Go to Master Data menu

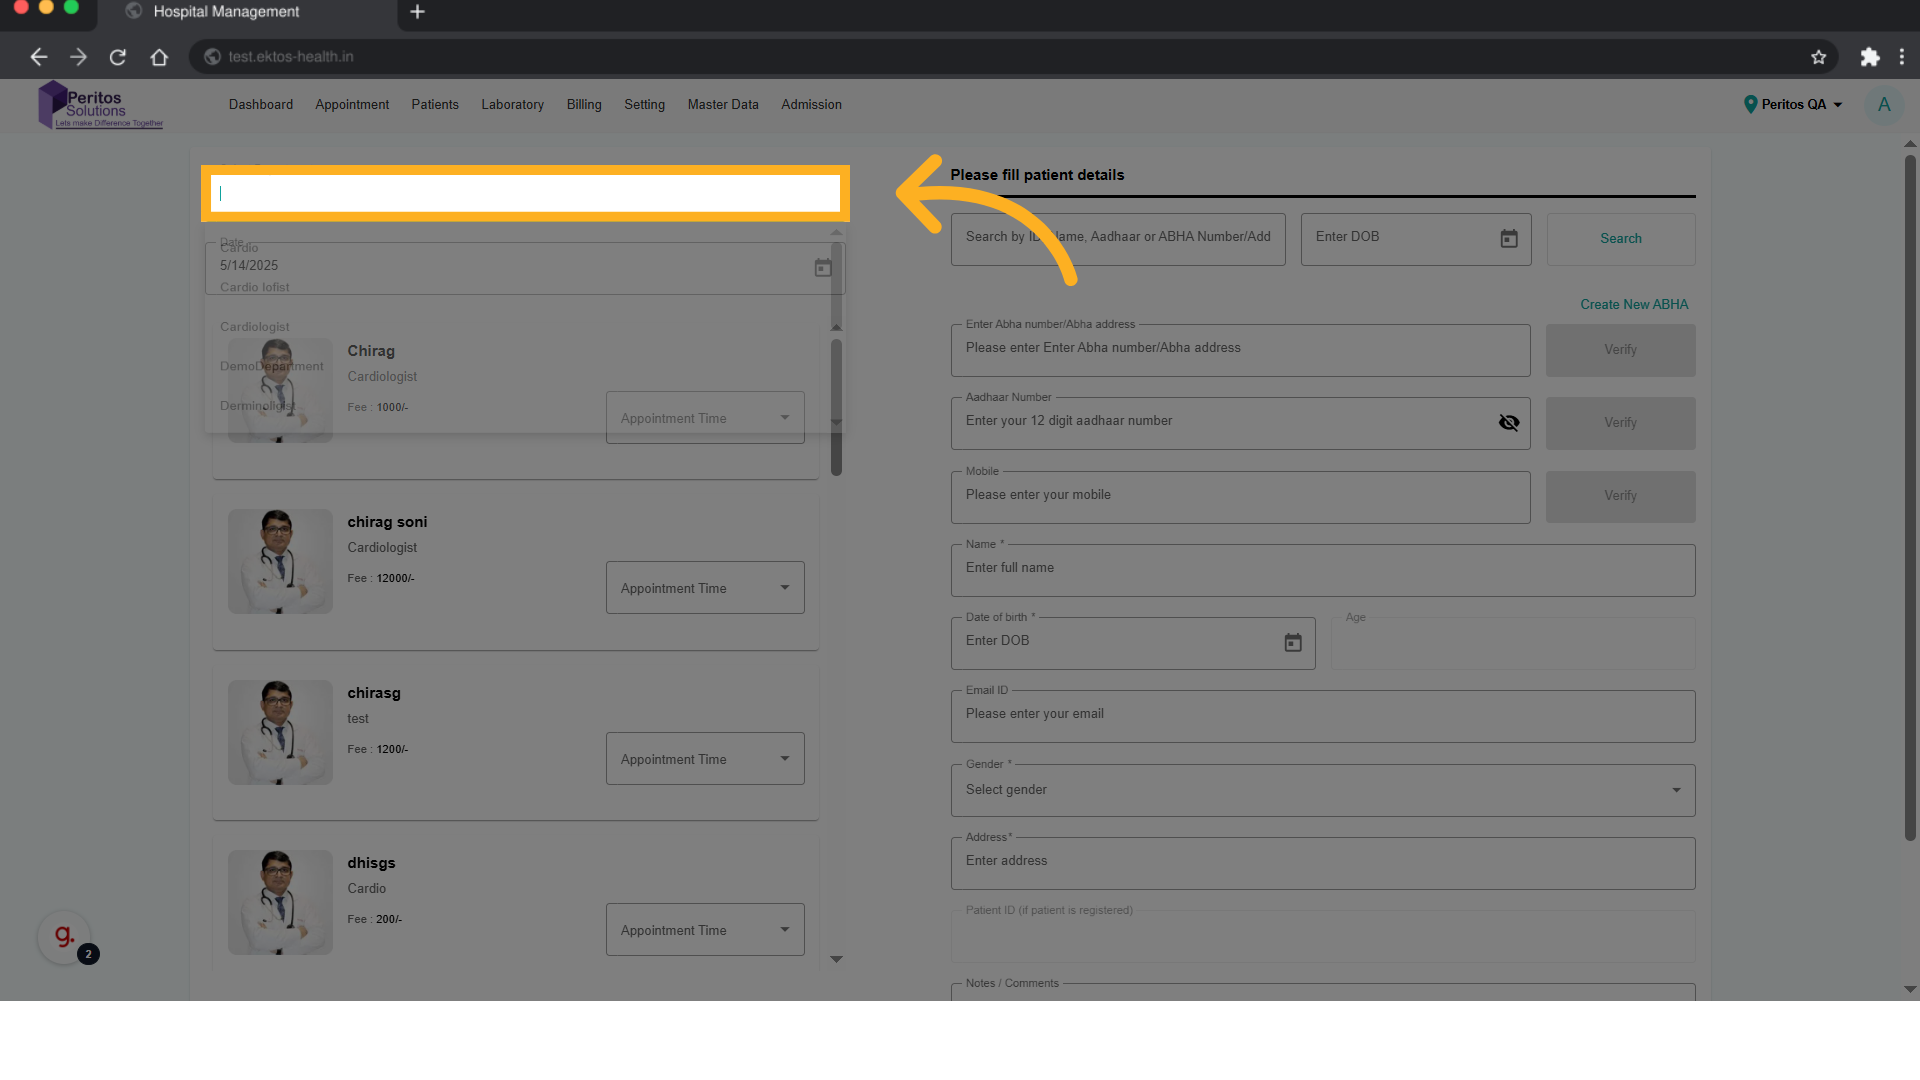(x=722, y=105)
